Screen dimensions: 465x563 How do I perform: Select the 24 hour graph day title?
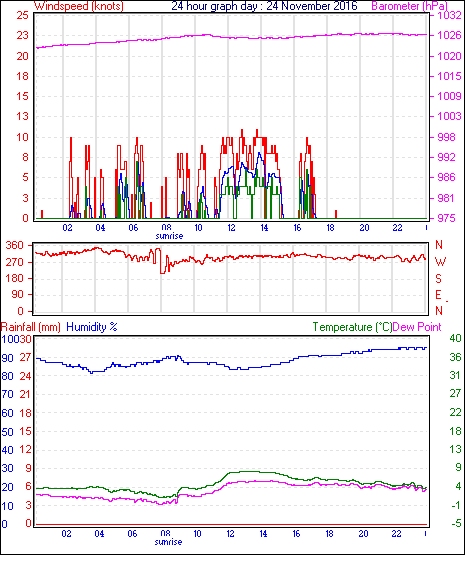pos(264,6)
